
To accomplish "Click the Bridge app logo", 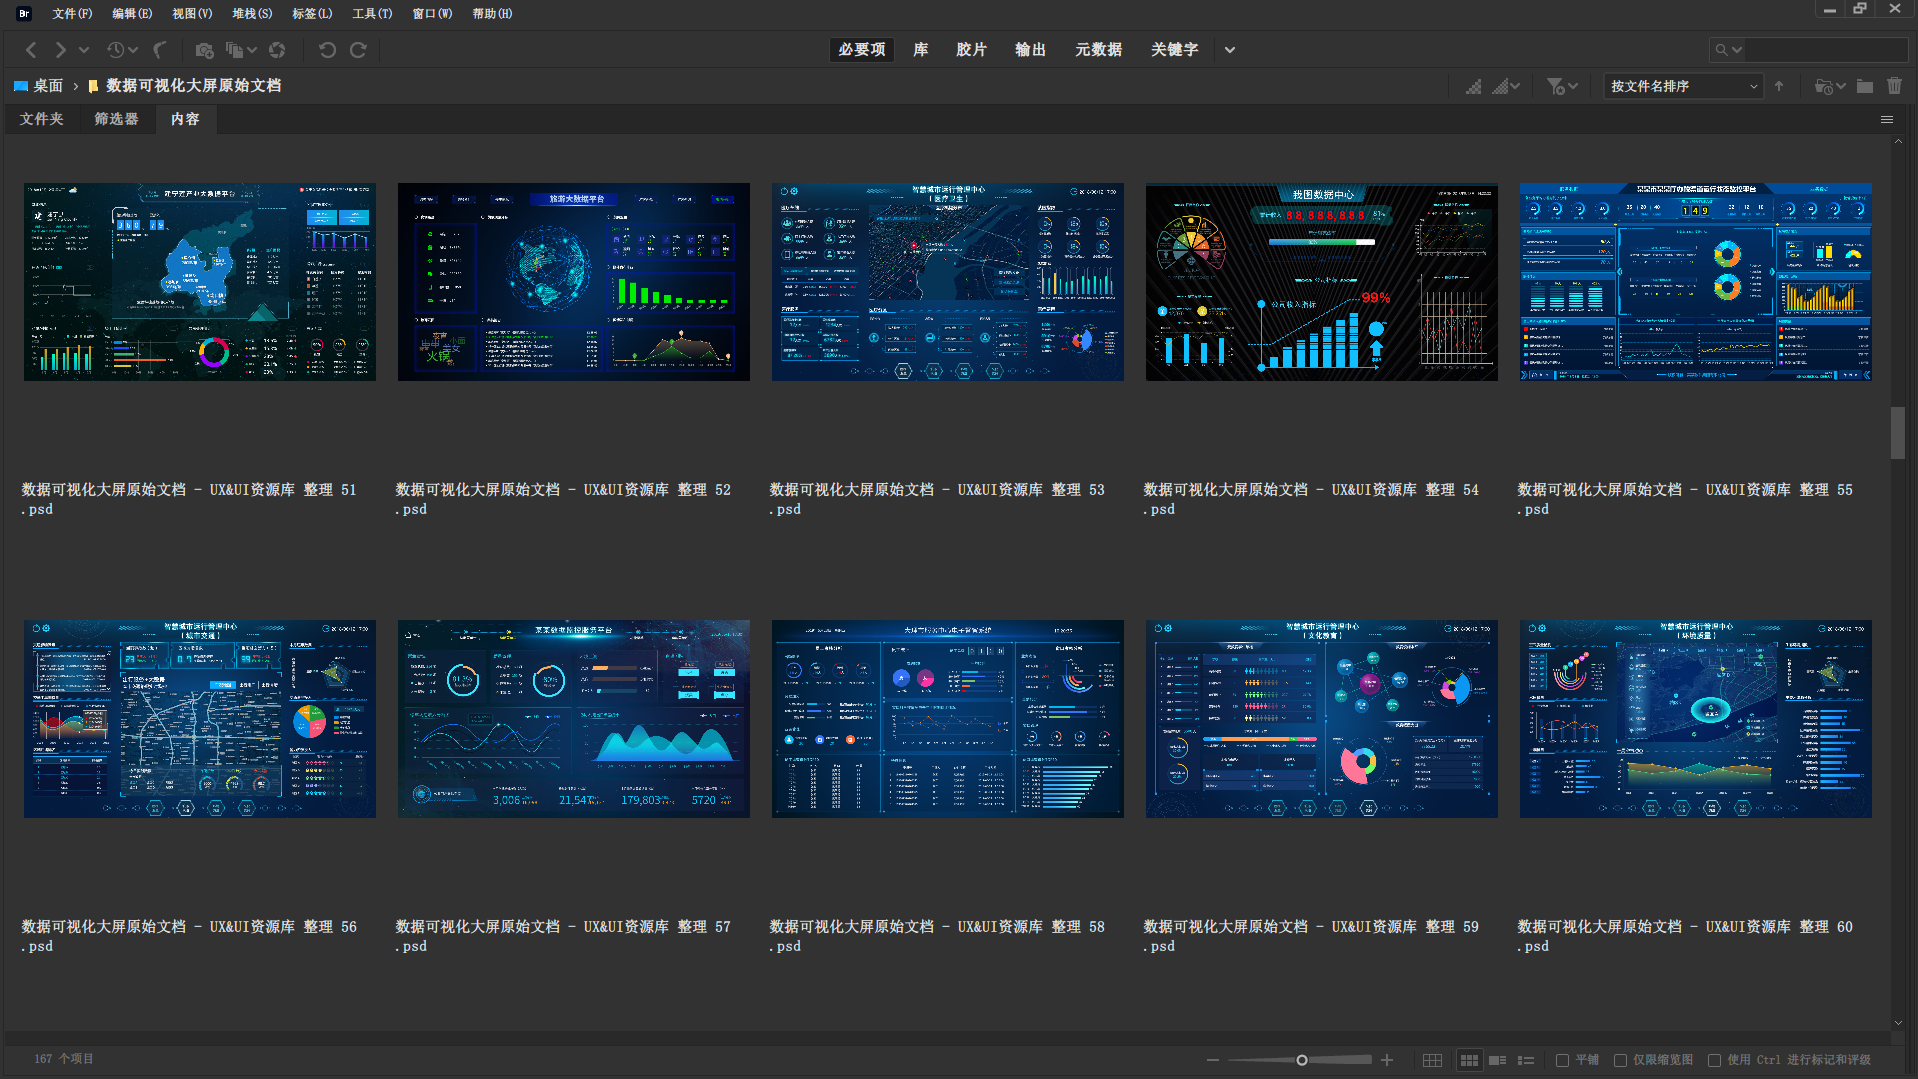I will (x=24, y=13).
